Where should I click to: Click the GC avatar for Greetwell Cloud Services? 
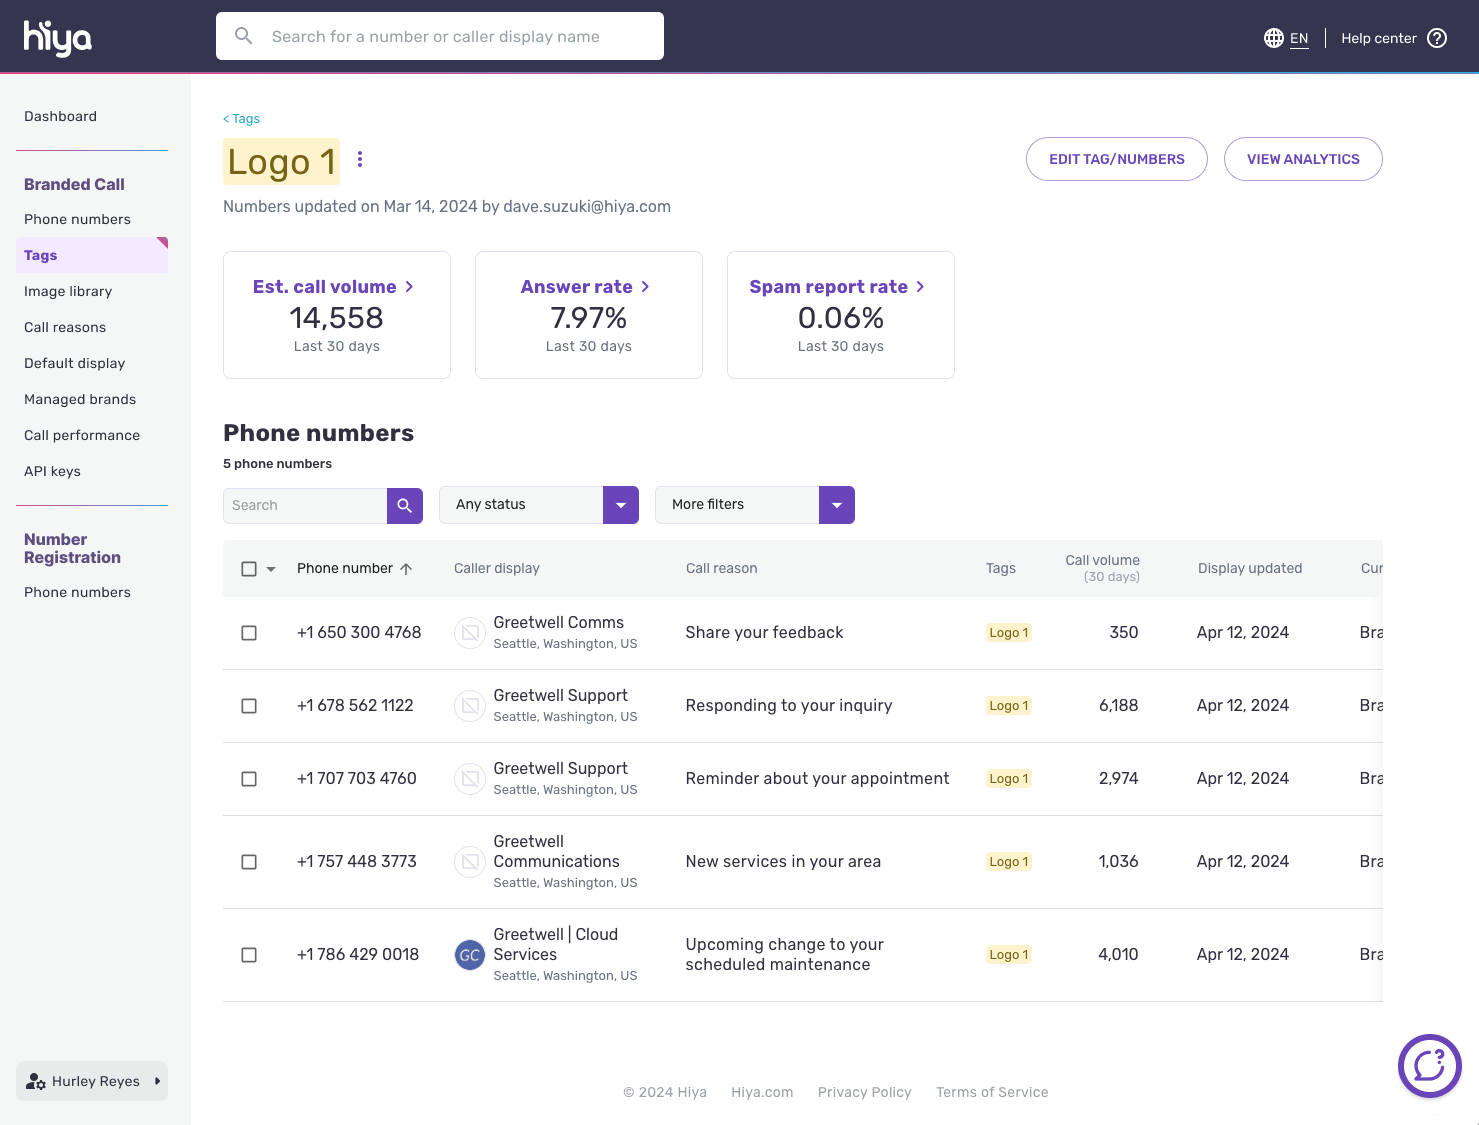click(470, 955)
